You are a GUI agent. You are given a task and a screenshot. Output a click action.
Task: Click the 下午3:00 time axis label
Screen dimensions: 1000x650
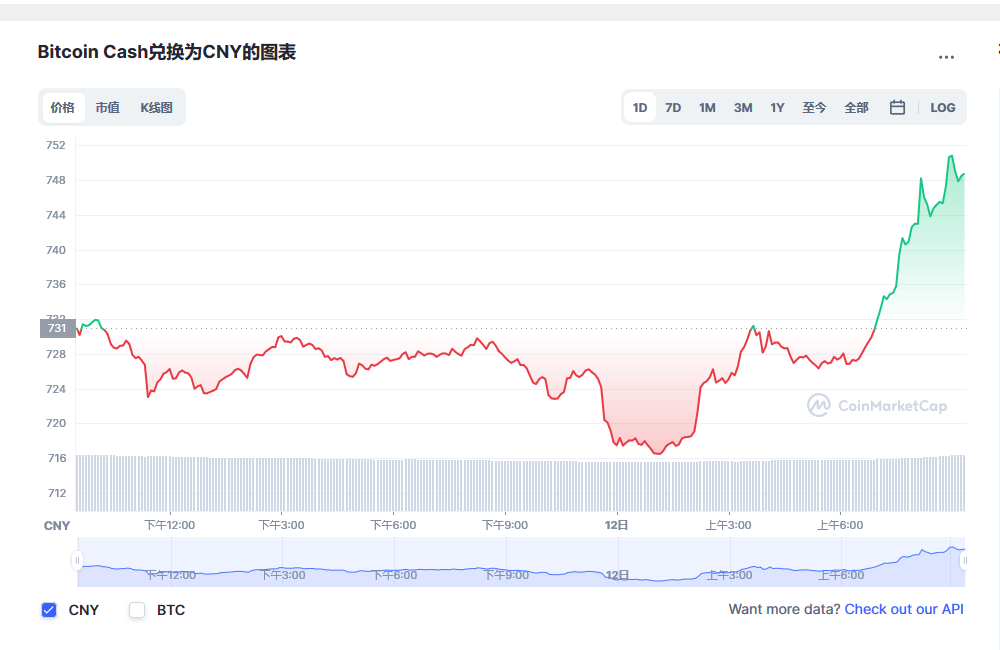click(x=281, y=525)
